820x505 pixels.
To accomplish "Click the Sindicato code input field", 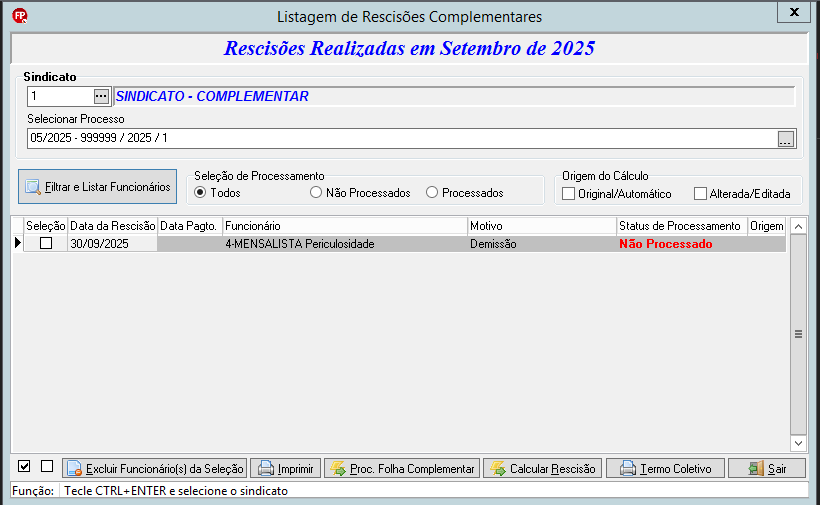I will (x=60, y=96).
